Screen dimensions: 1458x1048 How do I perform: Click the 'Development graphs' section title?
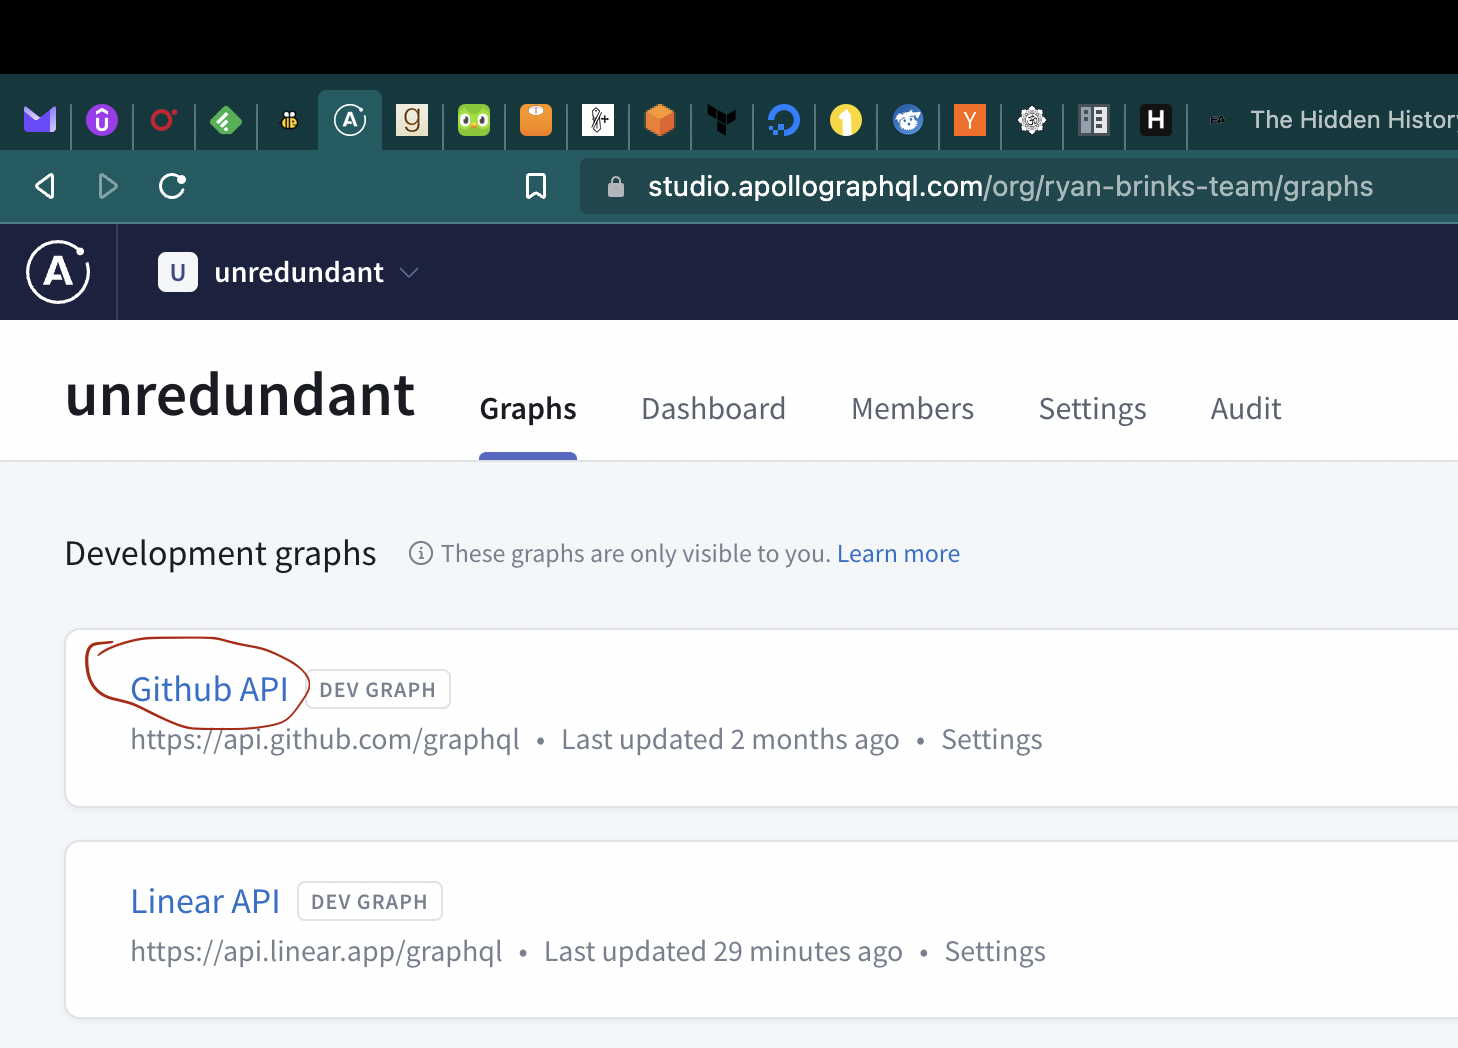pyautogui.click(x=221, y=554)
